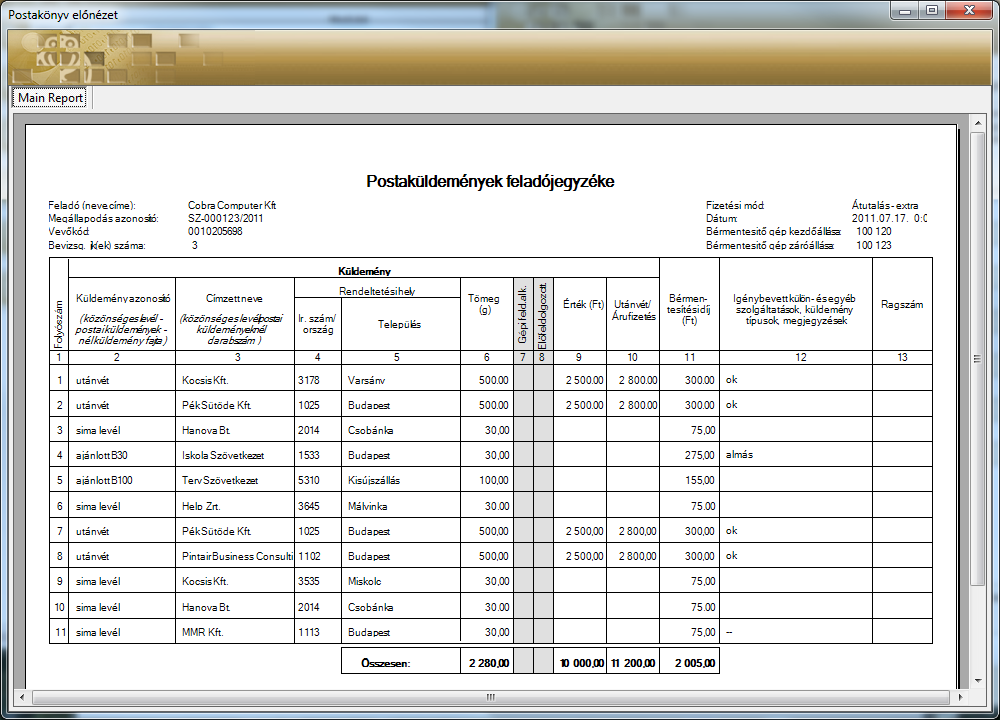Close the Postakönyv előnézet window
The width and height of the screenshot is (1000, 720).
click(970, 11)
